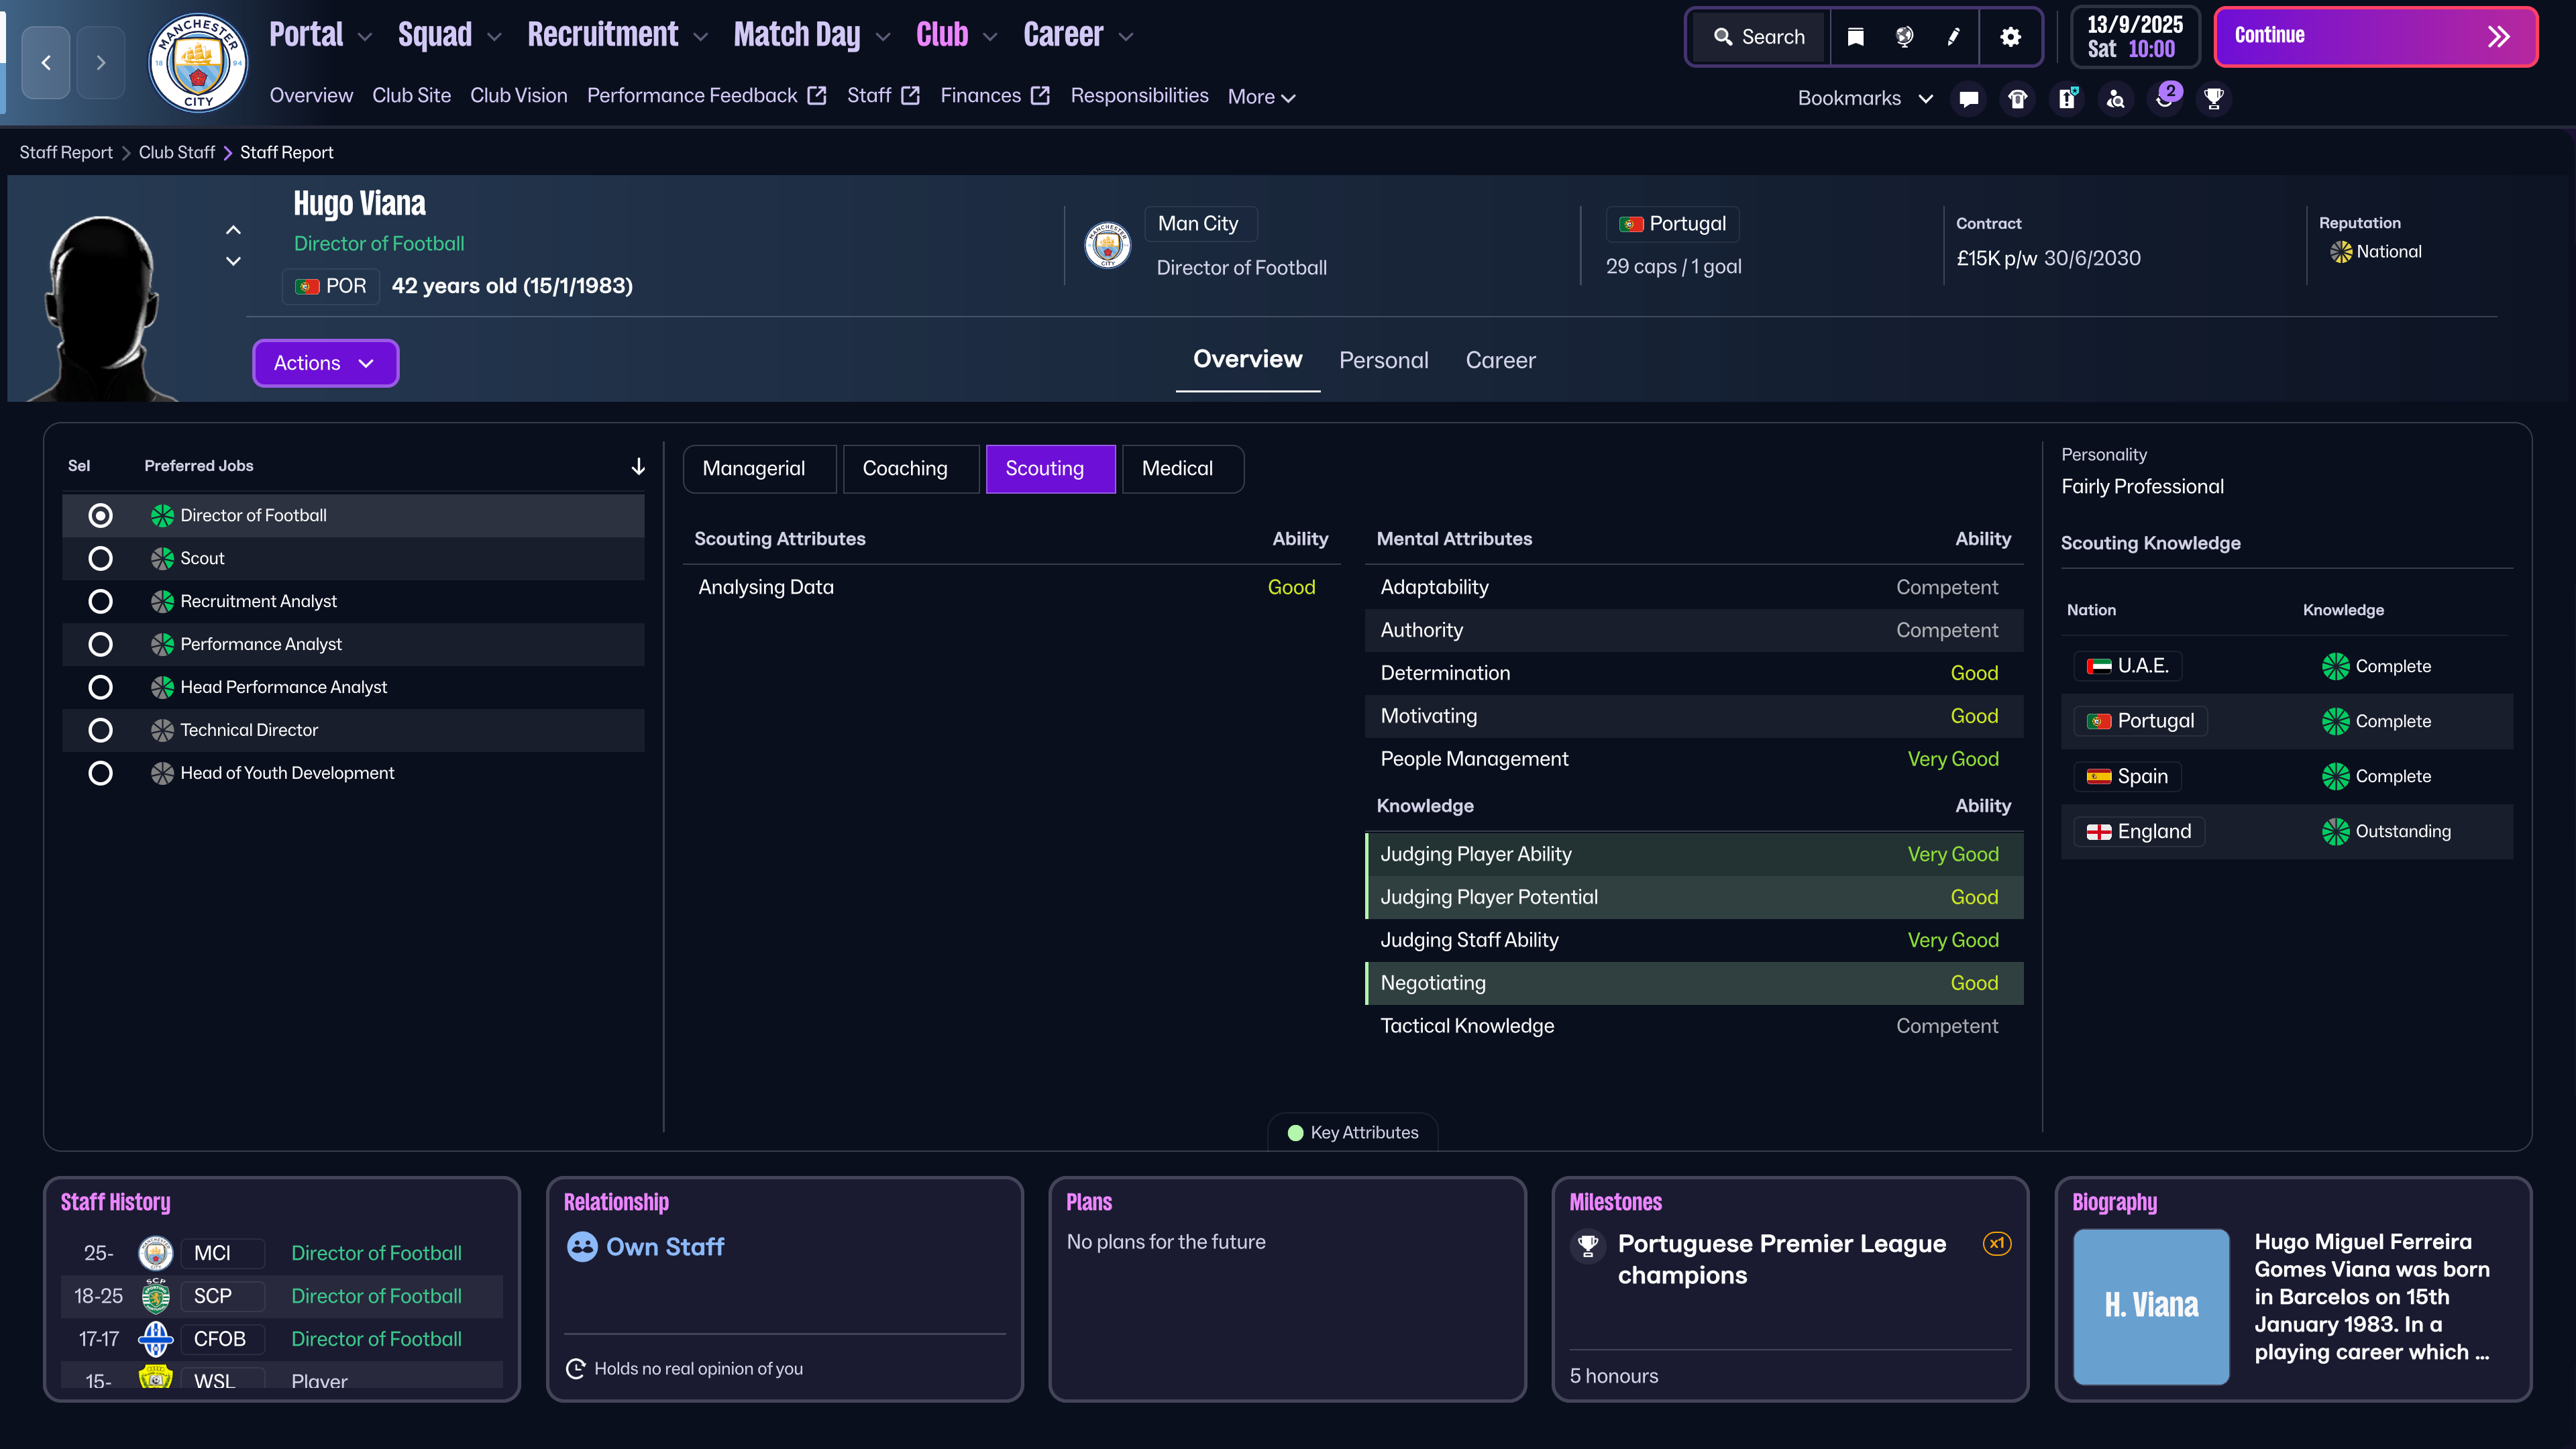Select Head of Youth Development radio button
Screen dimensions: 2576x1449
click(x=100, y=773)
